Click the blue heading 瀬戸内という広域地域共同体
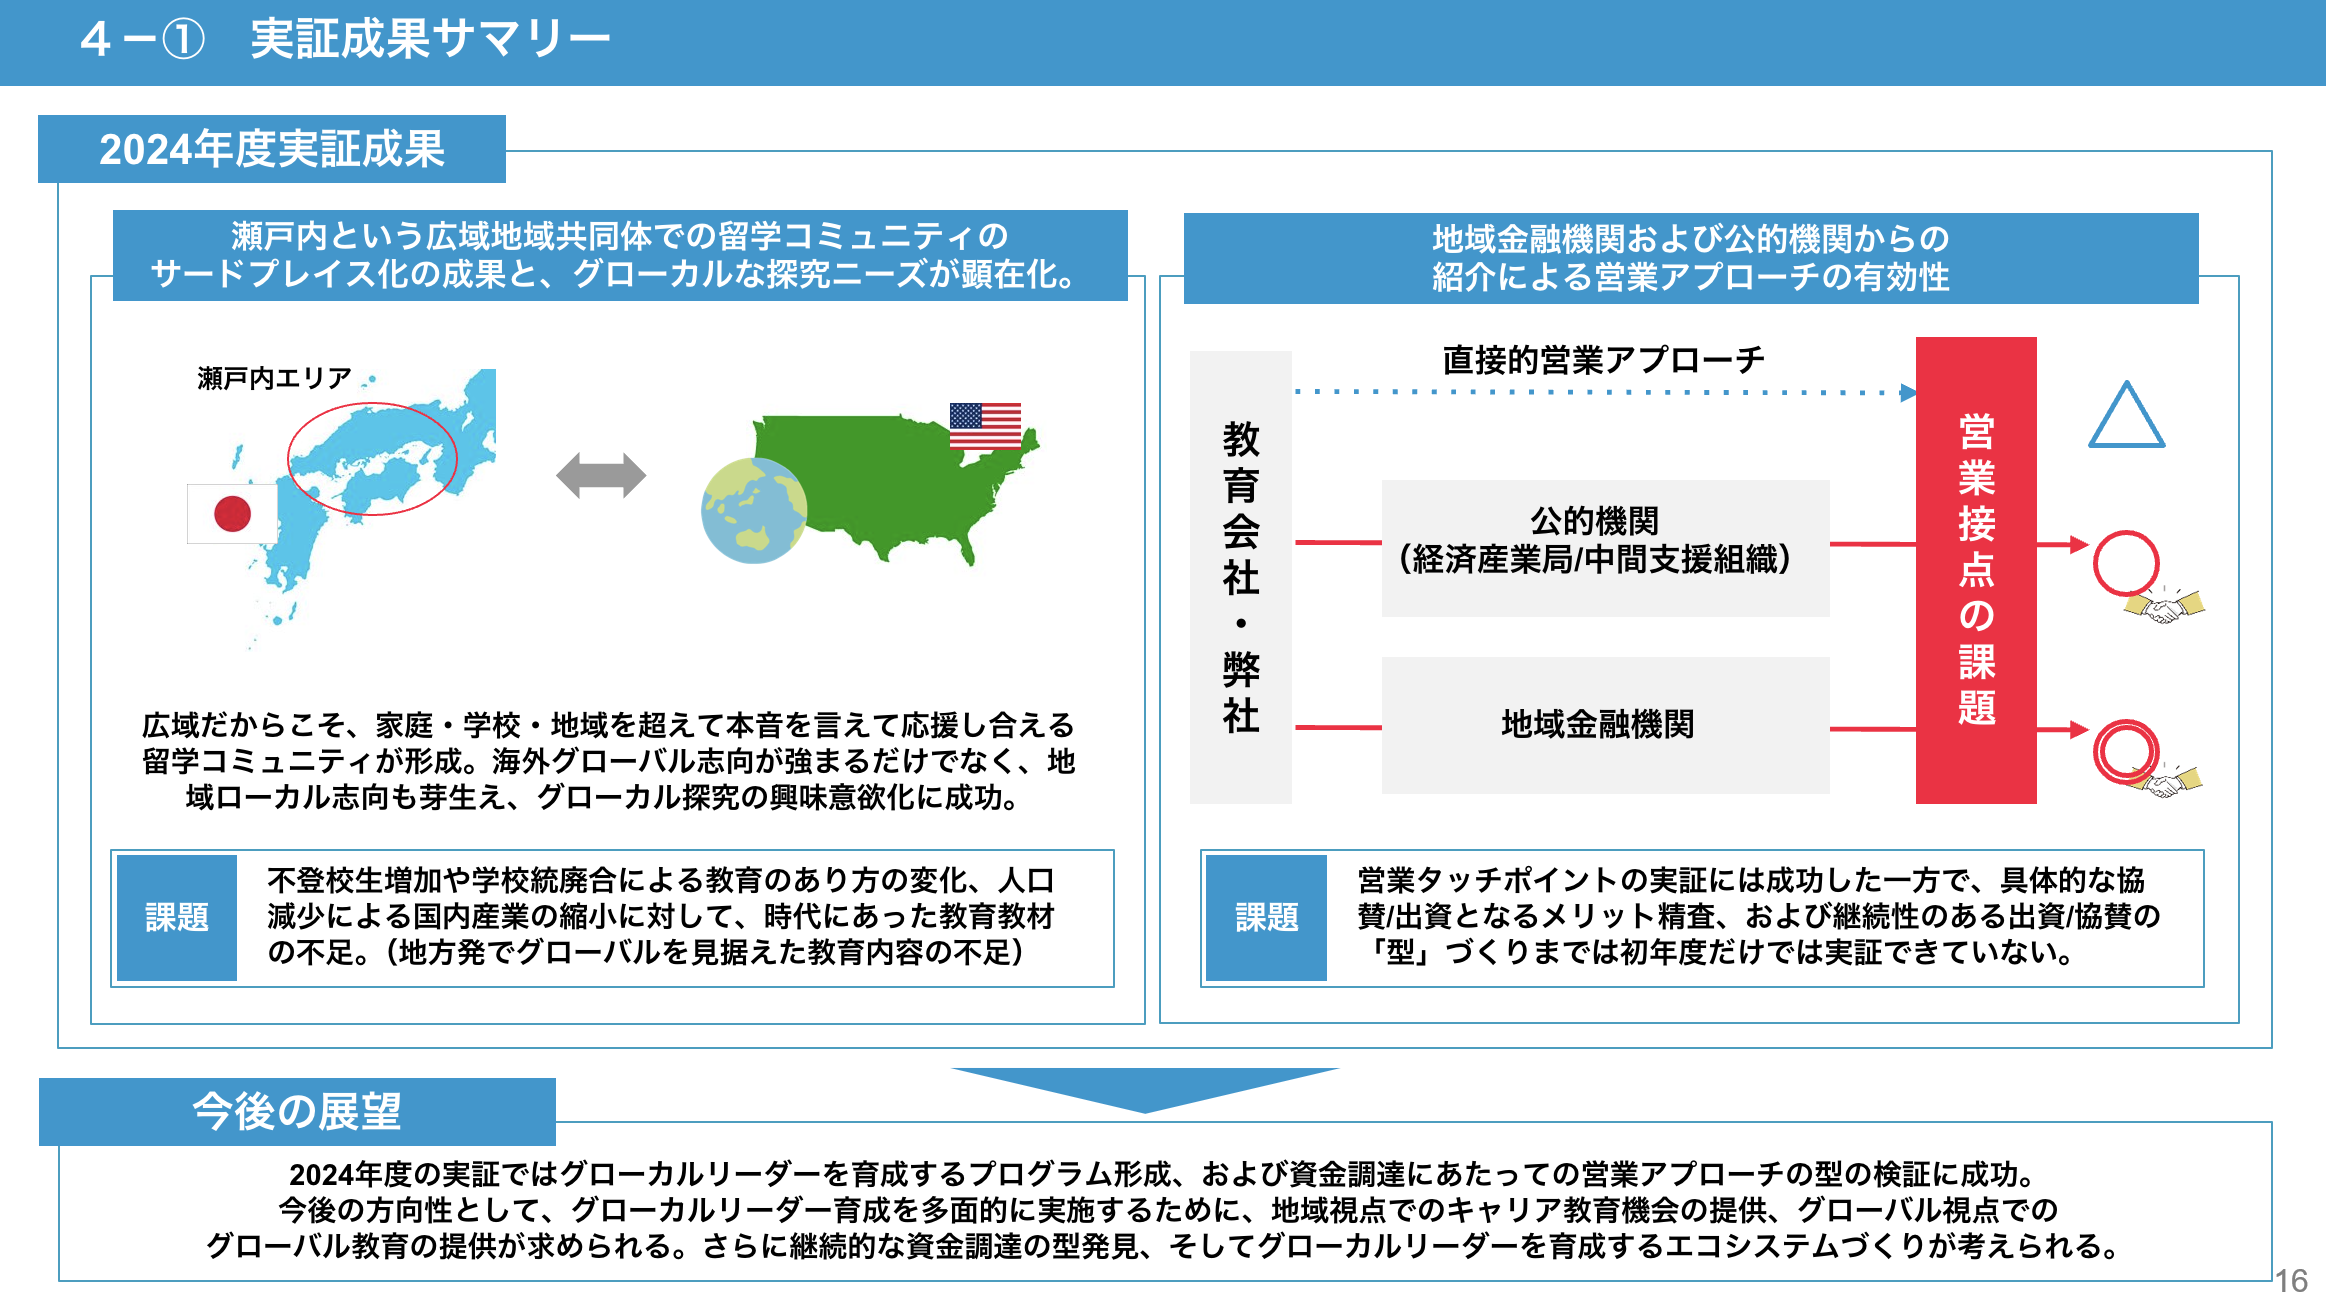 pyautogui.click(x=620, y=255)
